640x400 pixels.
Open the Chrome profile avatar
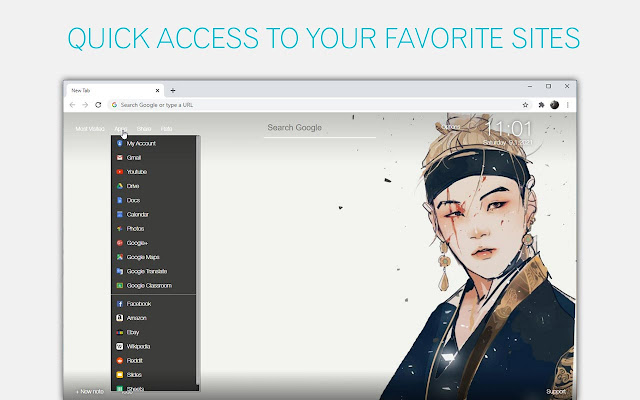(x=554, y=105)
